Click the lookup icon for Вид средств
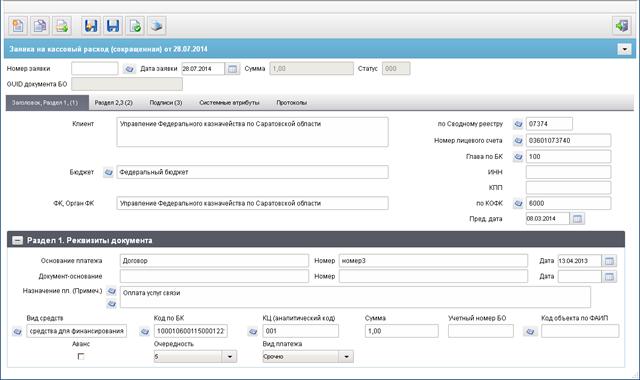The image size is (640, 380). [17, 331]
